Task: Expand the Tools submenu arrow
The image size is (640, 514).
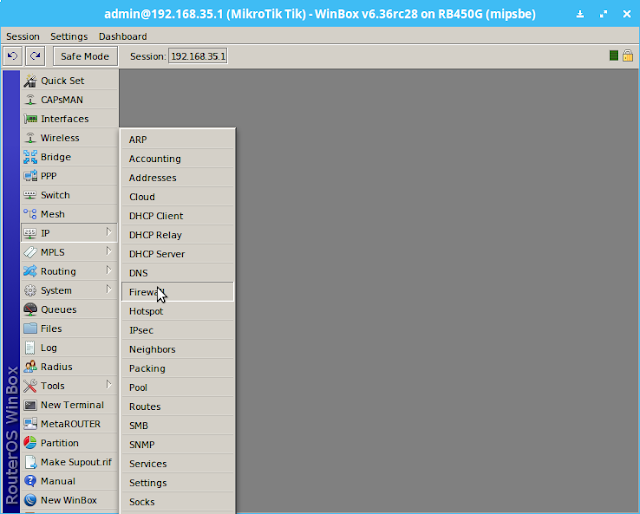Action: 109,385
